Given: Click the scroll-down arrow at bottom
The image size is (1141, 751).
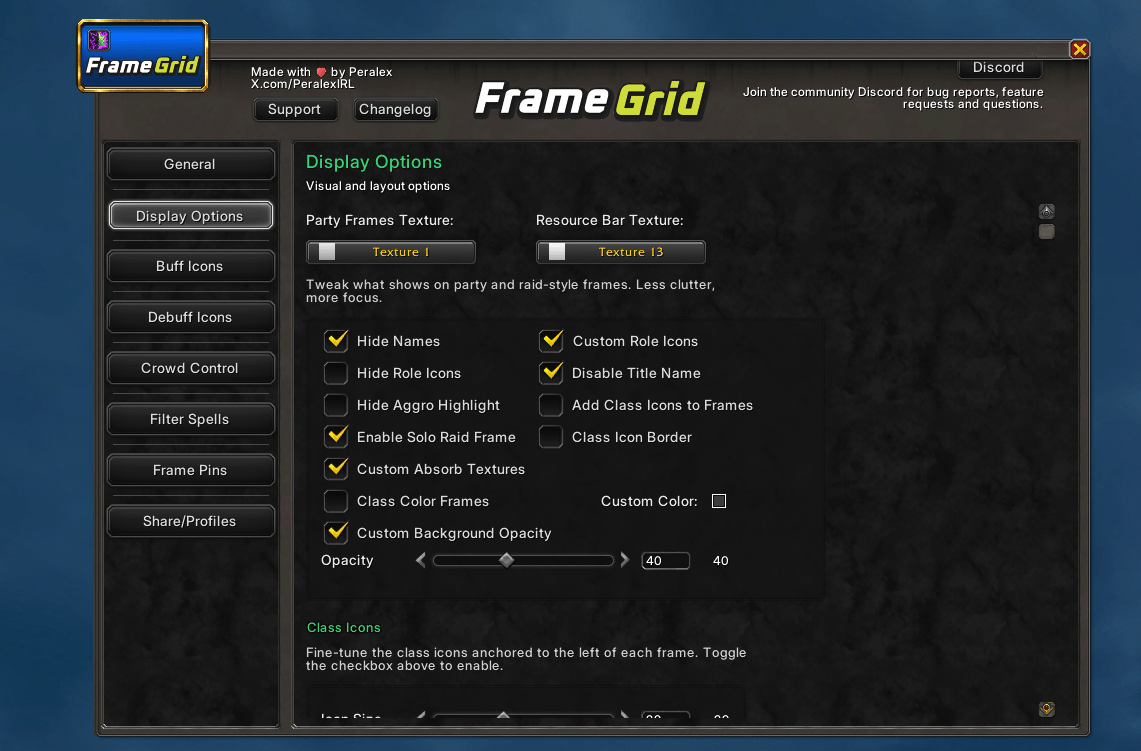Looking at the screenshot, I should [1046, 709].
